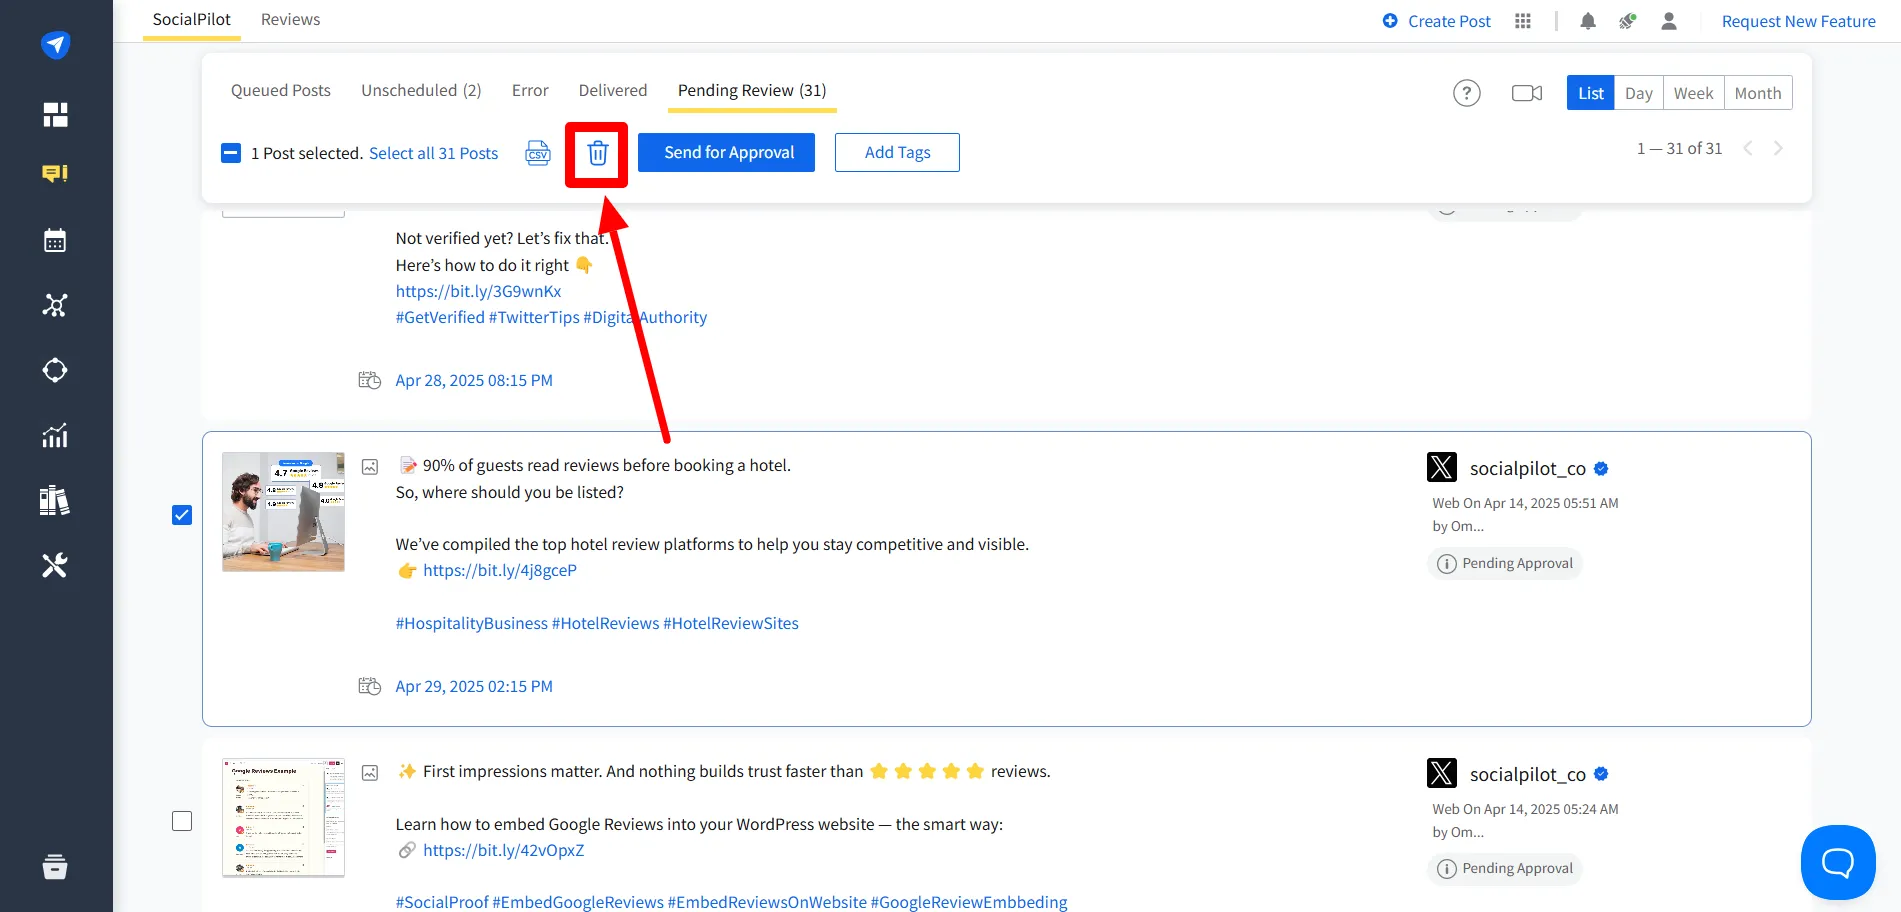Image resolution: width=1901 pixels, height=912 pixels.
Task: Go to next page arrow
Action: click(x=1778, y=148)
